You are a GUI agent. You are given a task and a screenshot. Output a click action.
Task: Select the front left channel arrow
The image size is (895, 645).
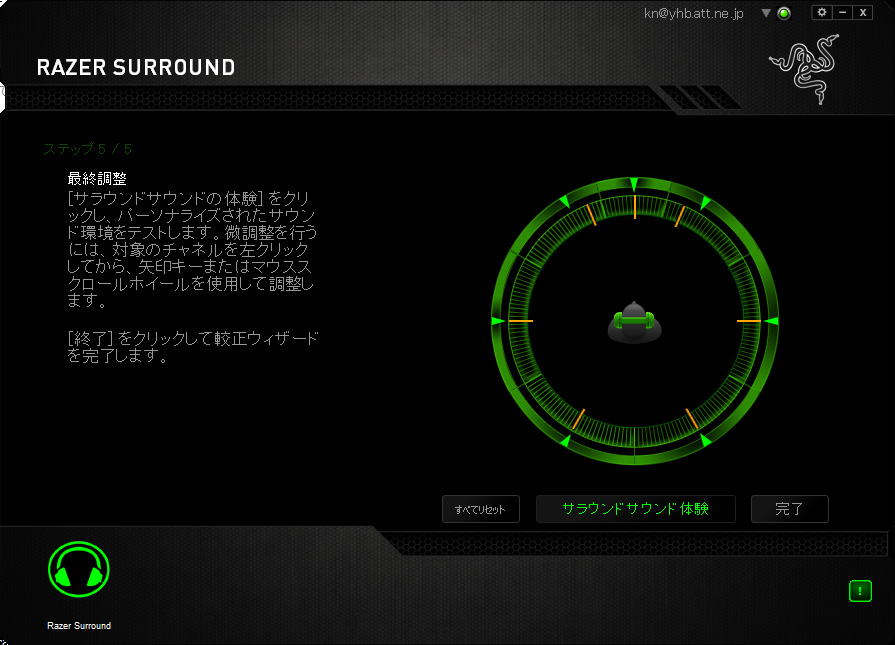pyautogui.click(x=563, y=203)
